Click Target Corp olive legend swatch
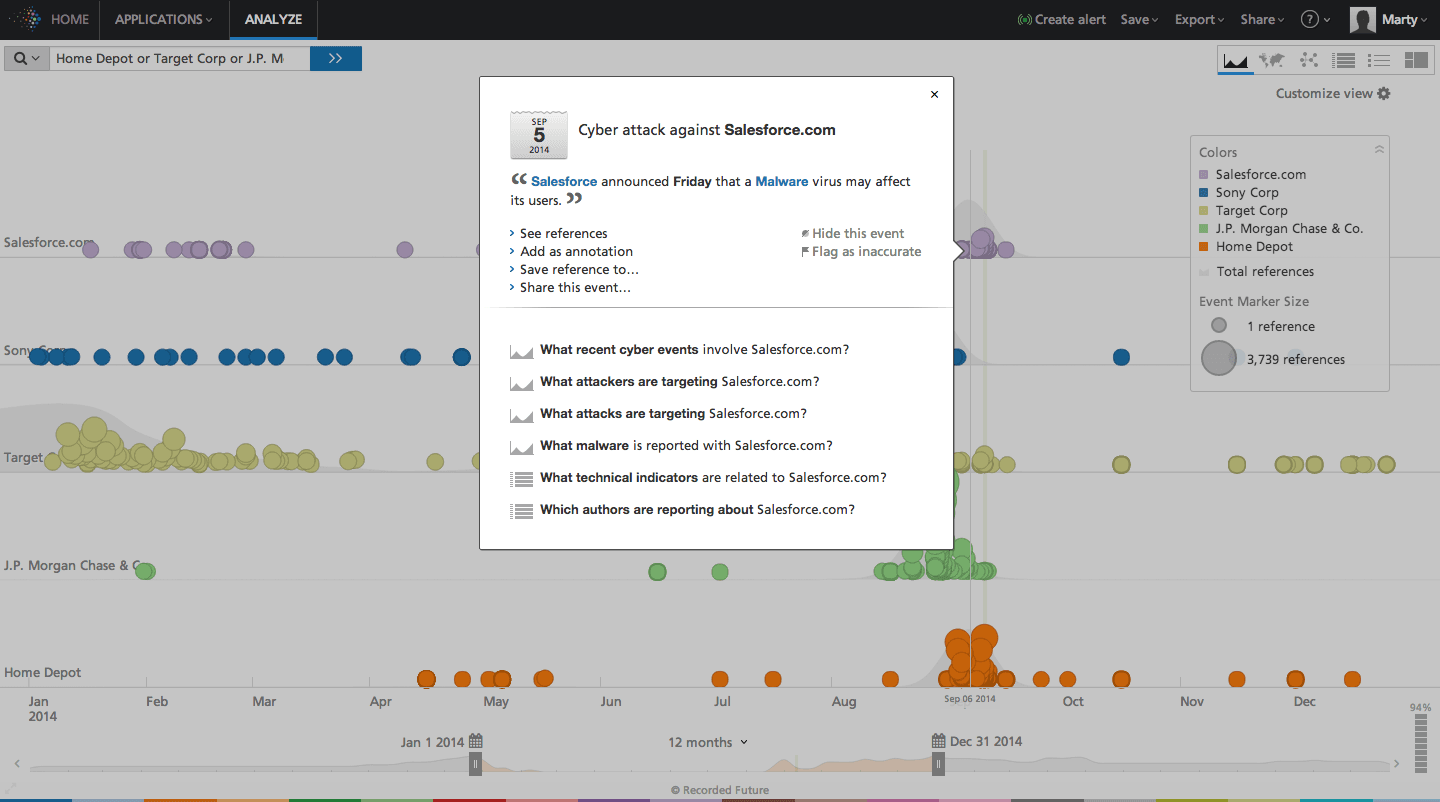Image resolution: width=1440 pixels, height=802 pixels. pos(1204,210)
